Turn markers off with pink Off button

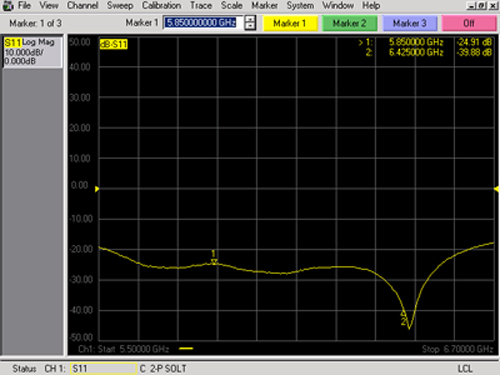pos(469,23)
